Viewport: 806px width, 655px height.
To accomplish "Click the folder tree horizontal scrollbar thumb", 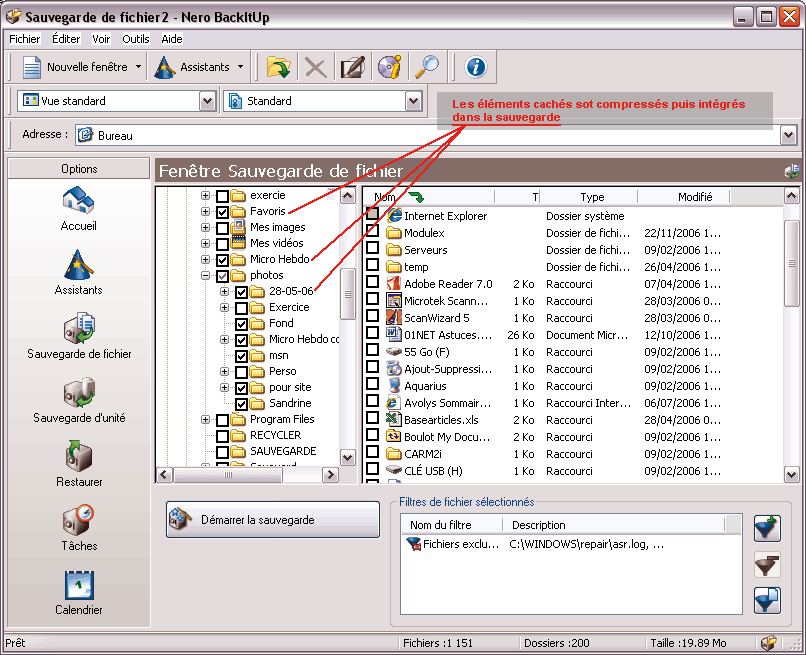I will [228, 475].
